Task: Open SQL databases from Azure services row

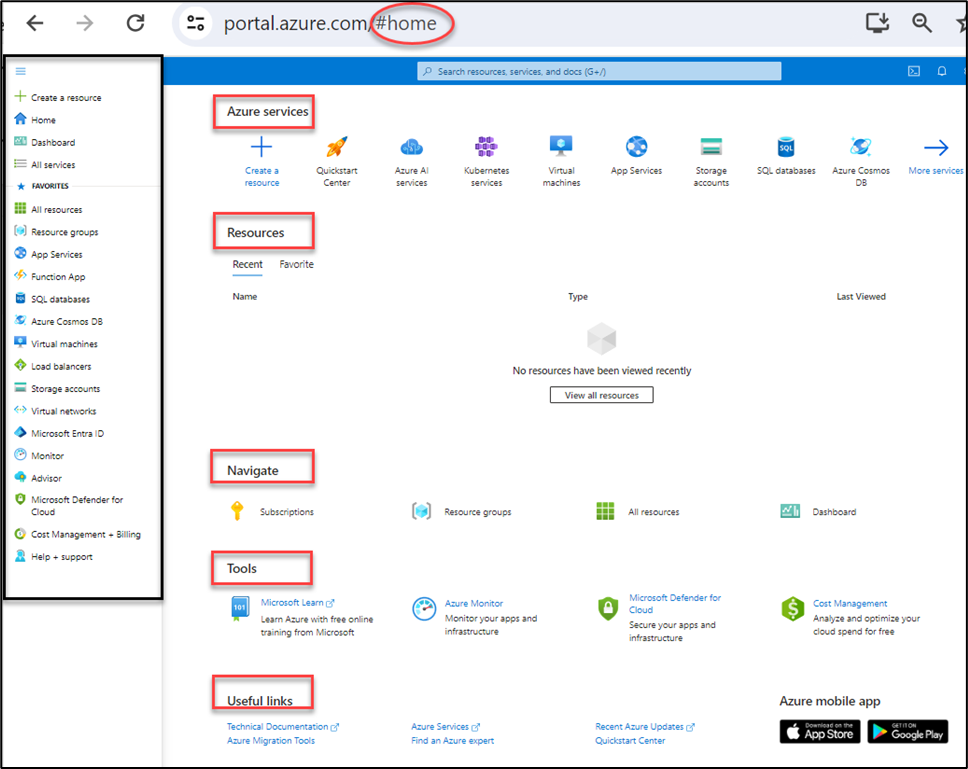Action: (785, 147)
